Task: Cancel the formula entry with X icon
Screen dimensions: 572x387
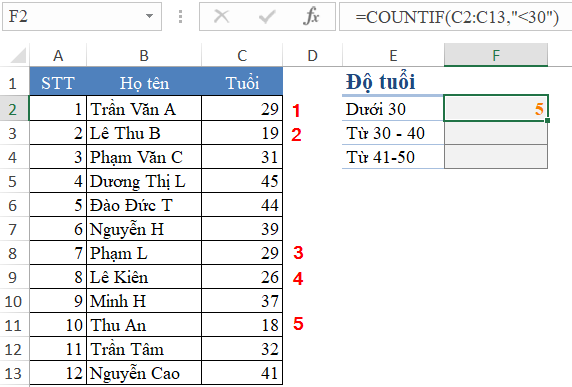Action: [221, 16]
